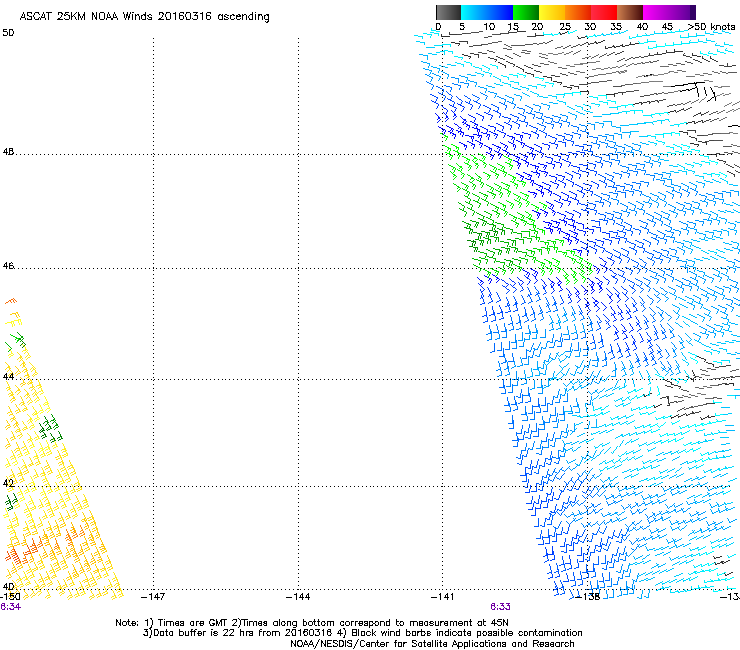Click the longitude label '-141'
740x650 pixels.
(442, 597)
